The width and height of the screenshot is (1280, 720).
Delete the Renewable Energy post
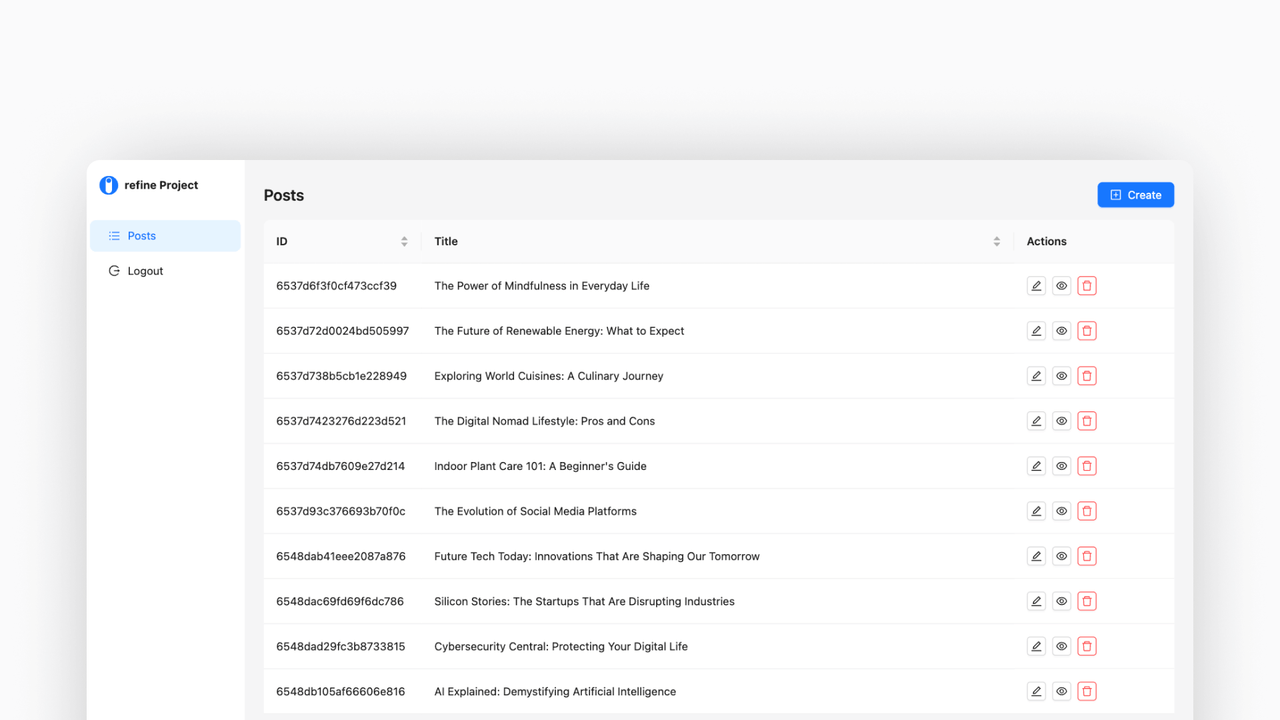click(x=1087, y=331)
